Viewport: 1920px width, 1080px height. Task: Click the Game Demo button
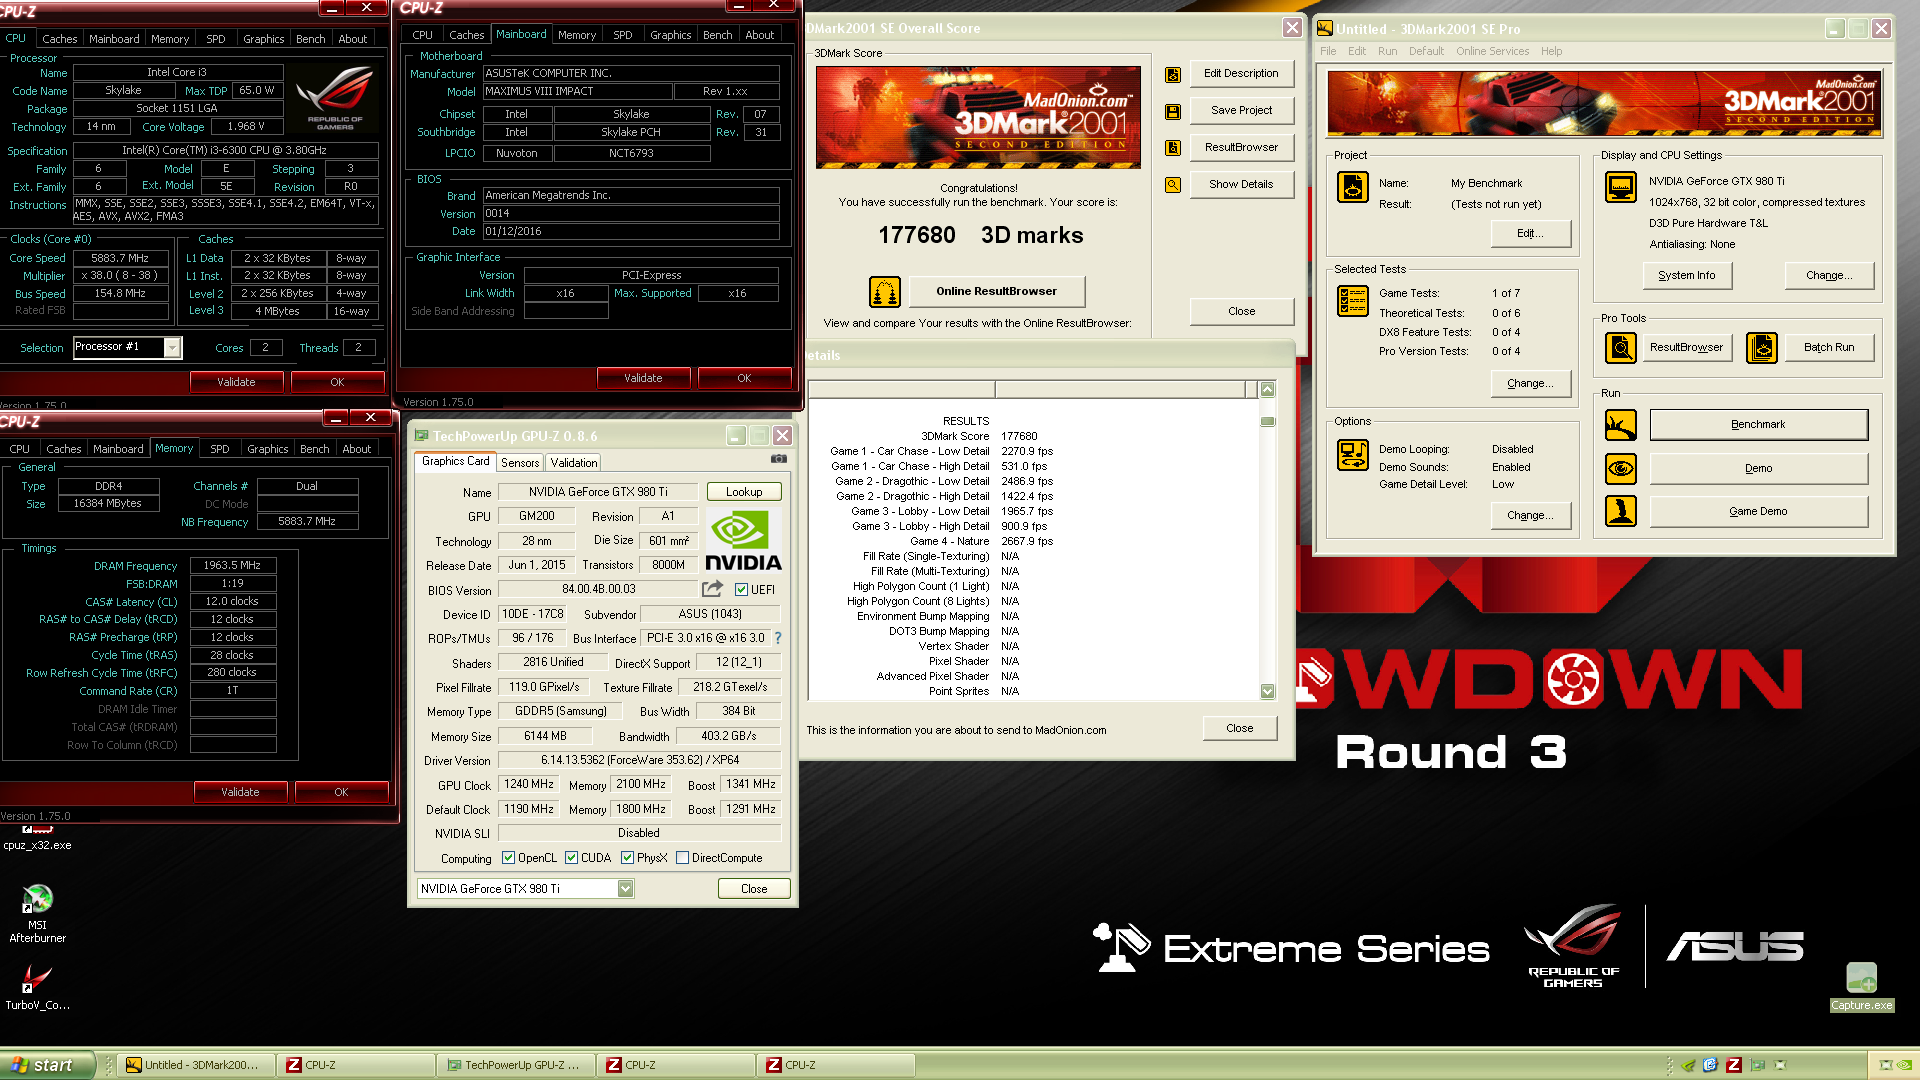(1758, 511)
